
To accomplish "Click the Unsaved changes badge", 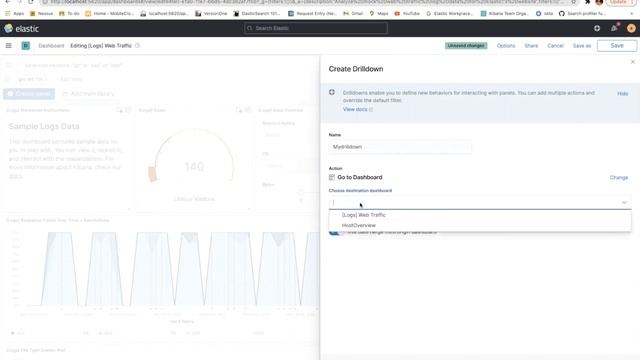I will pos(466,46).
